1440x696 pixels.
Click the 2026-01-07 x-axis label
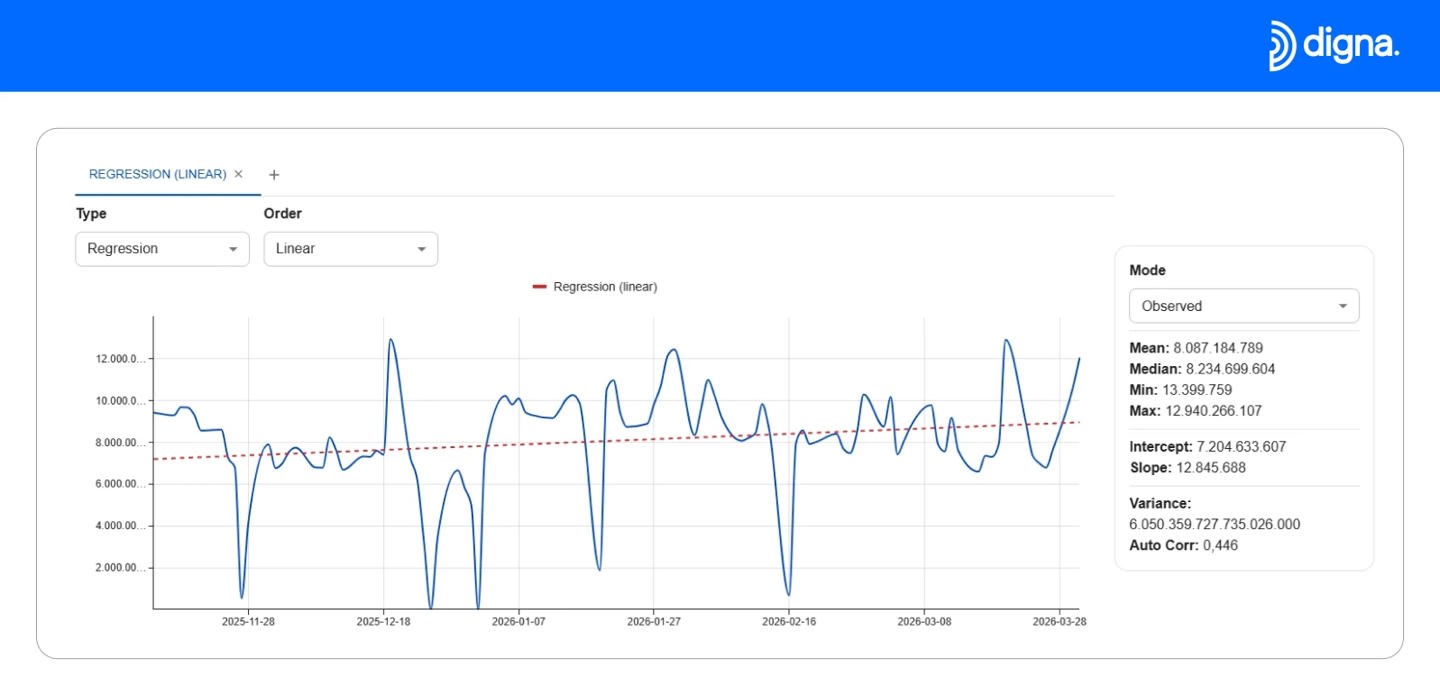(x=518, y=621)
